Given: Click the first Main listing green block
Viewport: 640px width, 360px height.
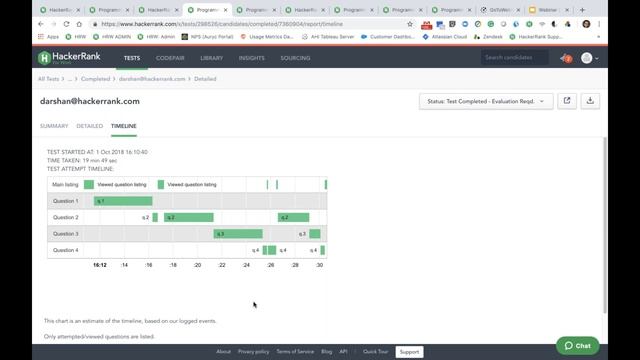Looking at the screenshot, I should tap(89, 184).
